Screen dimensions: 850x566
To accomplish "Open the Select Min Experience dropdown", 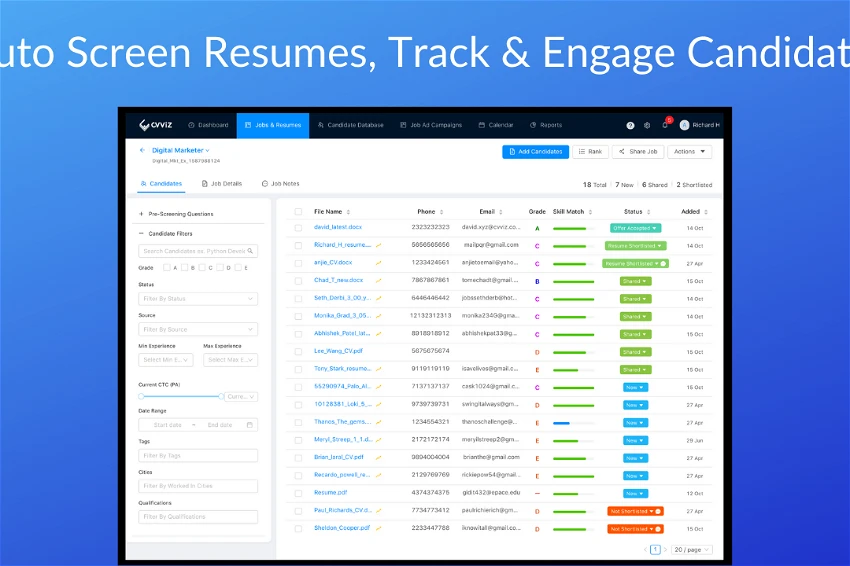I will tap(166, 360).
